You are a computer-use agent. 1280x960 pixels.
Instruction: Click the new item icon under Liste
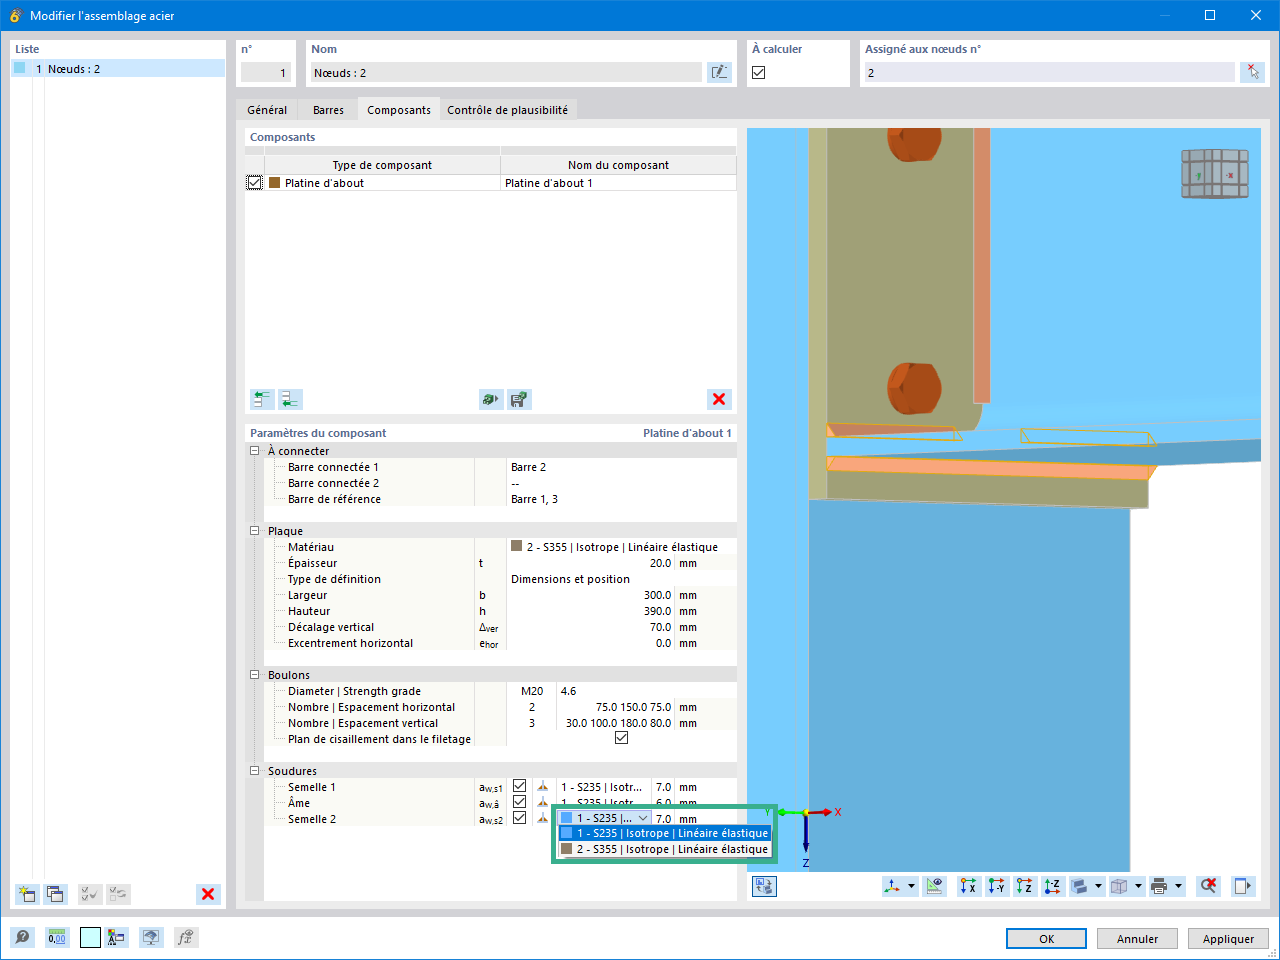pos(27,894)
